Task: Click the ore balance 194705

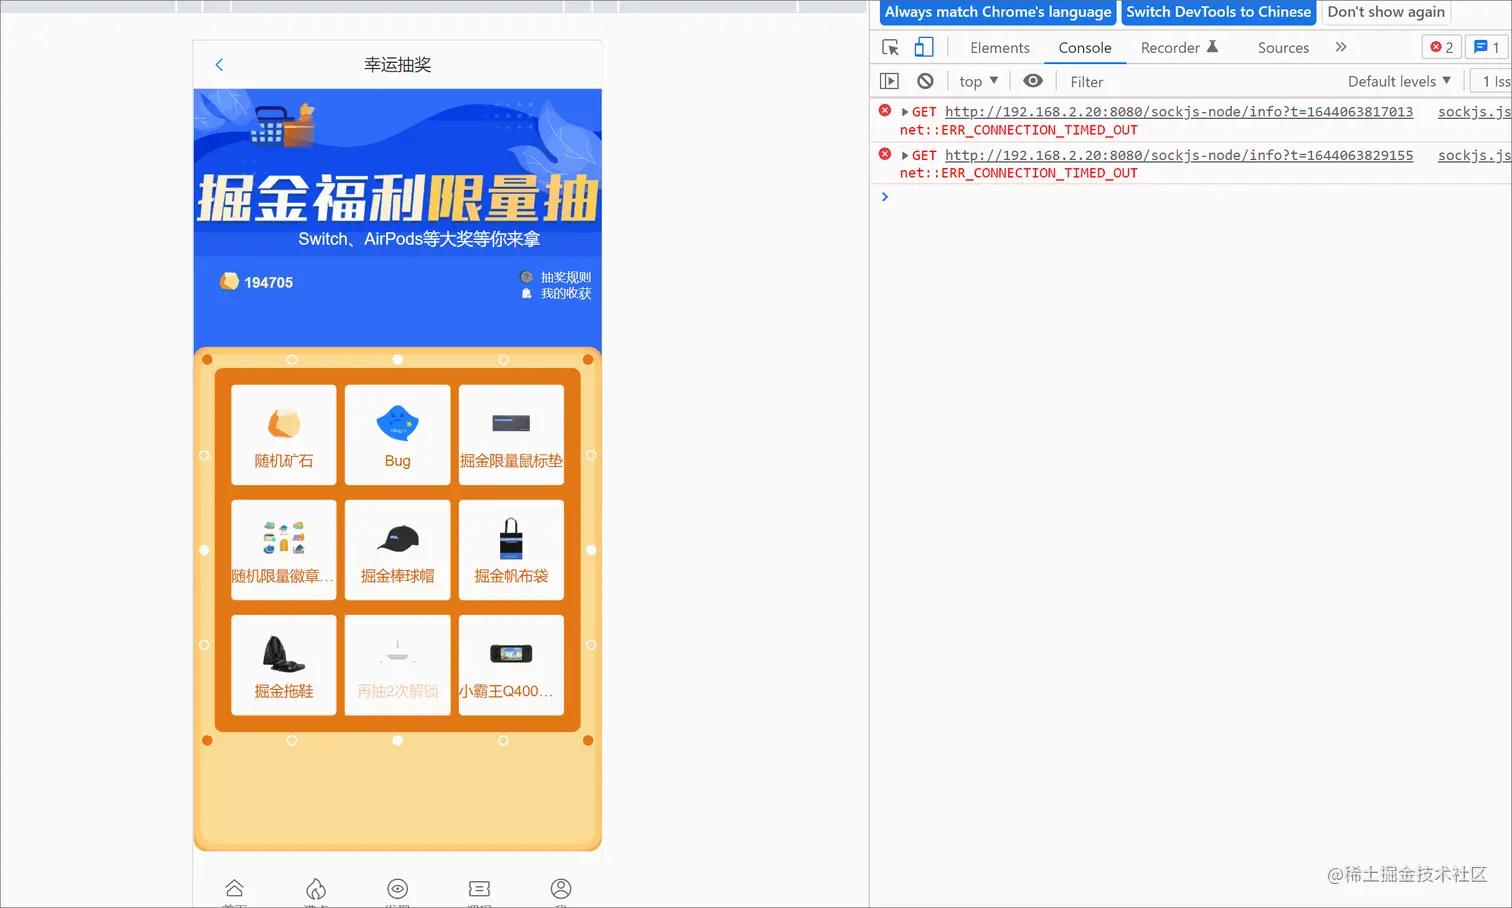Action: point(269,283)
